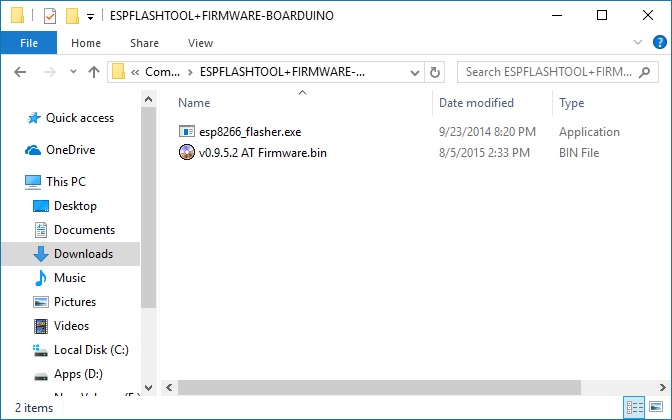Open Pictures folder in sidebar

[75, 302]
